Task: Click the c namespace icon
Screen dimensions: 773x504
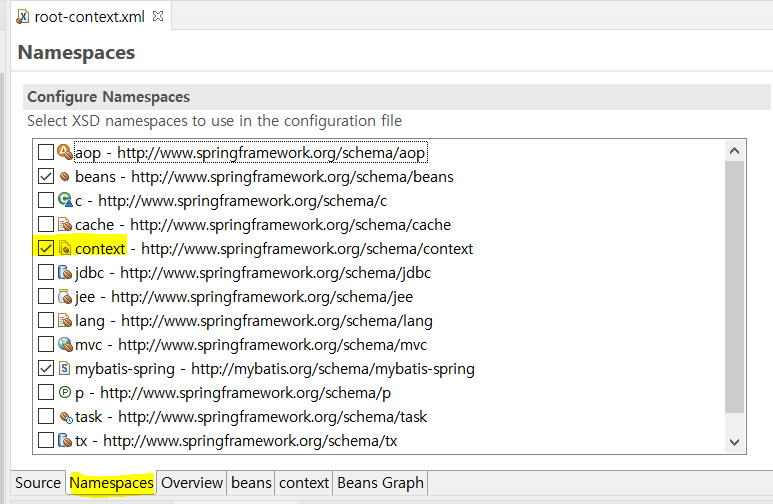Action: tap(65, 200)
